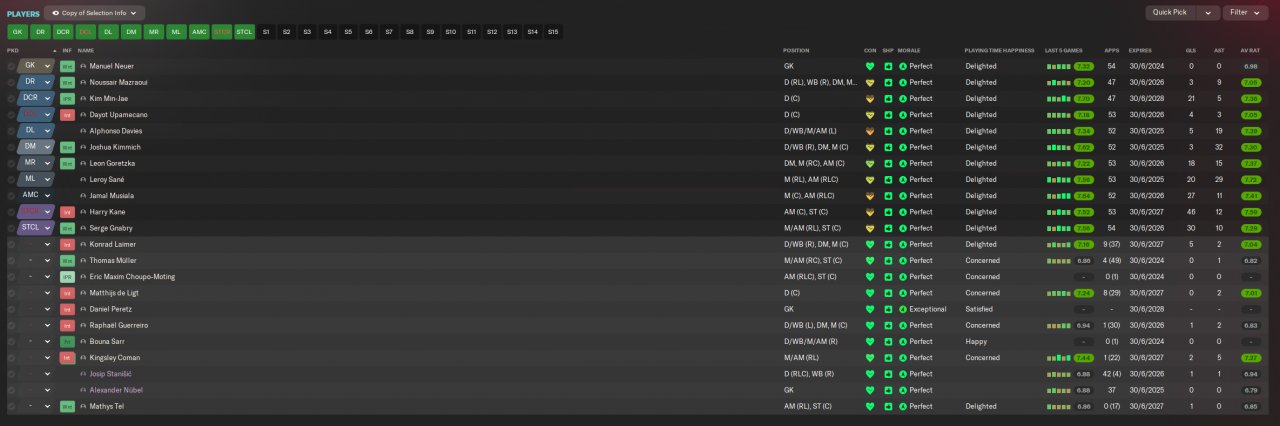1280x426 pixels.
Task: Toggle the pick circle for Kim Min-Jae
Action: coord(11,99)
